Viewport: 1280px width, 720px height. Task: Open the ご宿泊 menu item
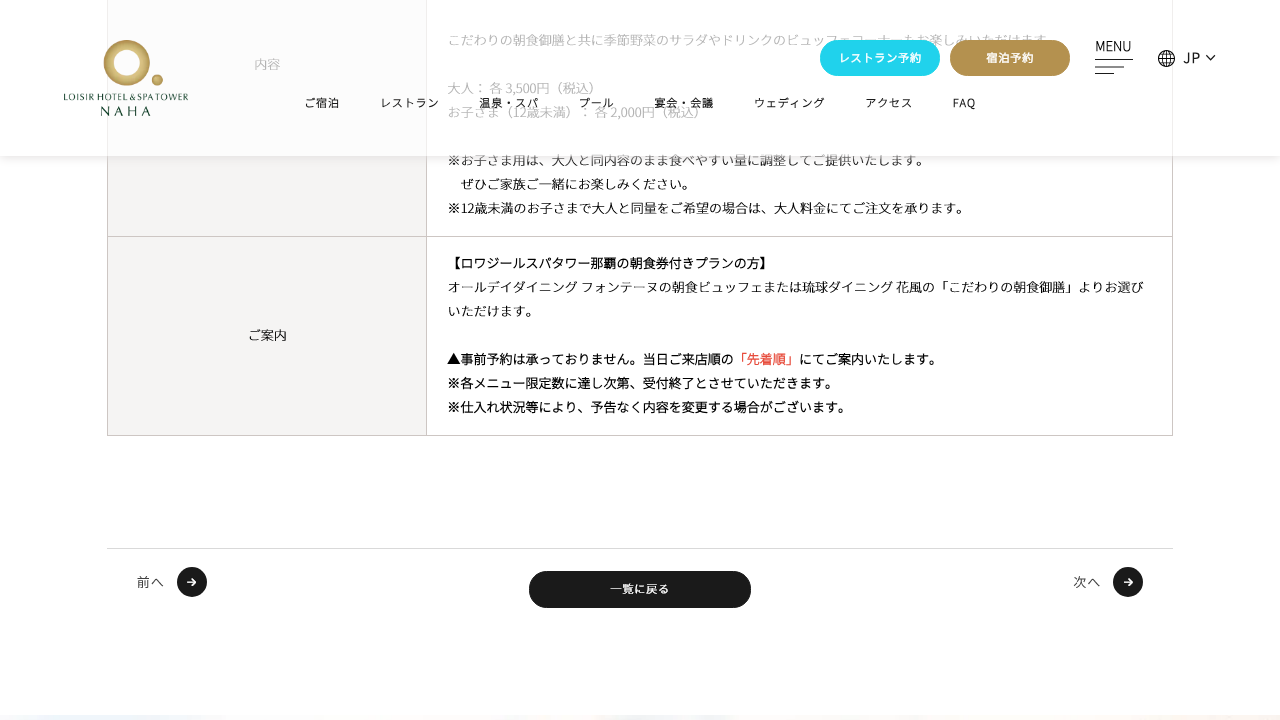point(322,103)
